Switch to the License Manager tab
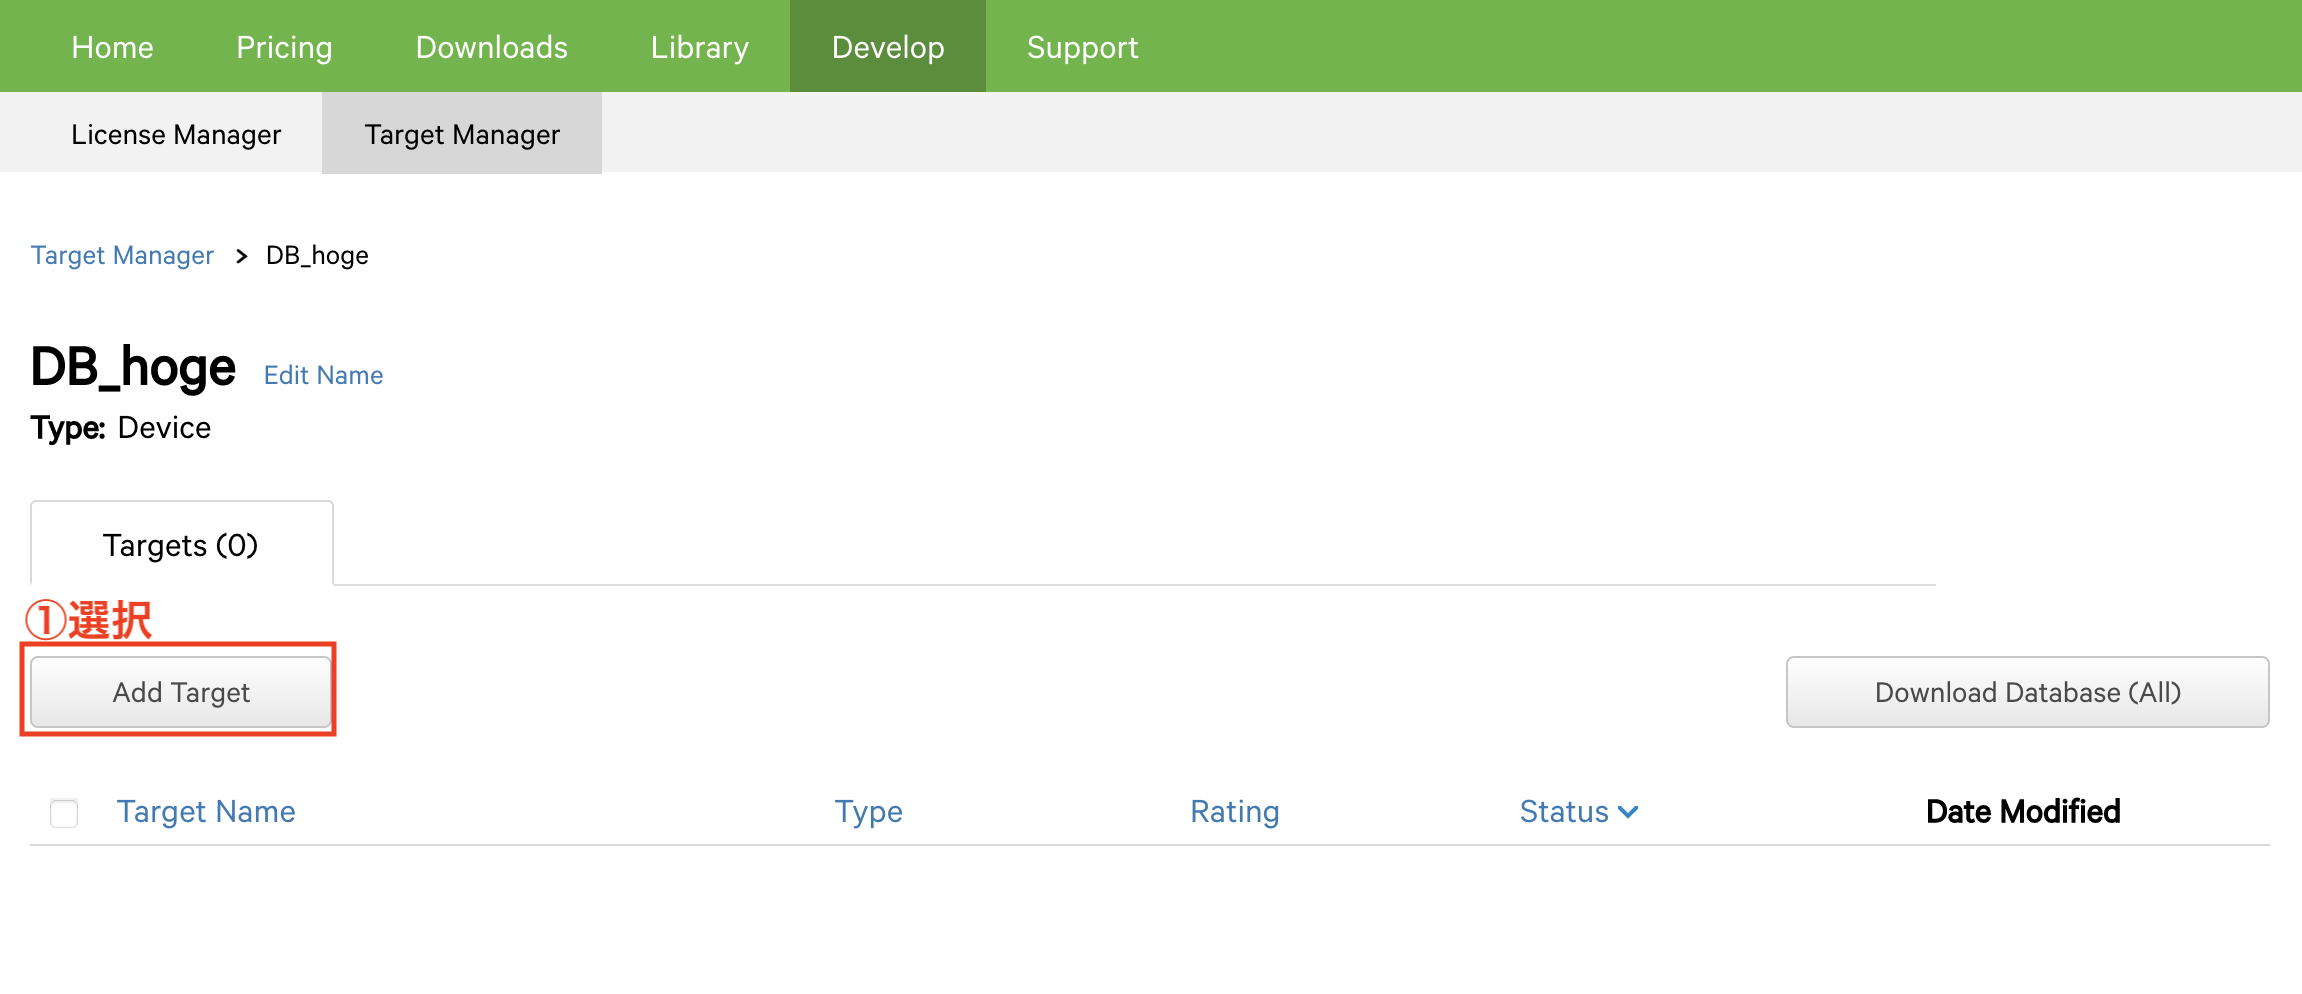 176,134
